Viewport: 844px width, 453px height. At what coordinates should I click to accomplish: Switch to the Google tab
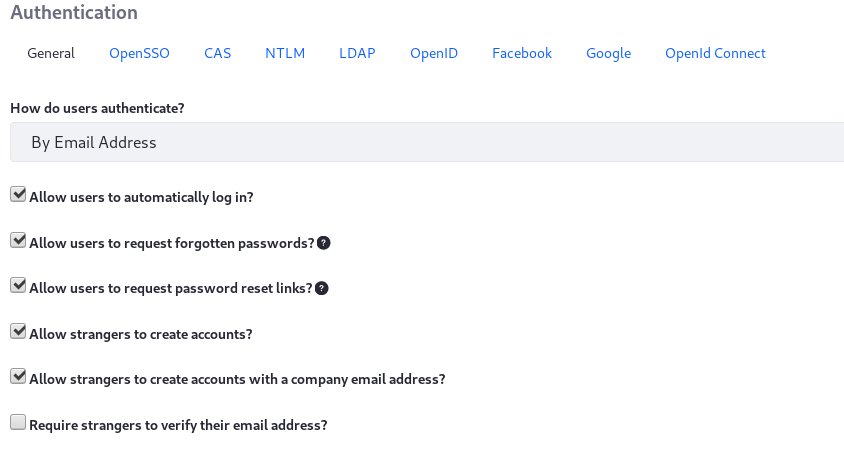(608, 53)
